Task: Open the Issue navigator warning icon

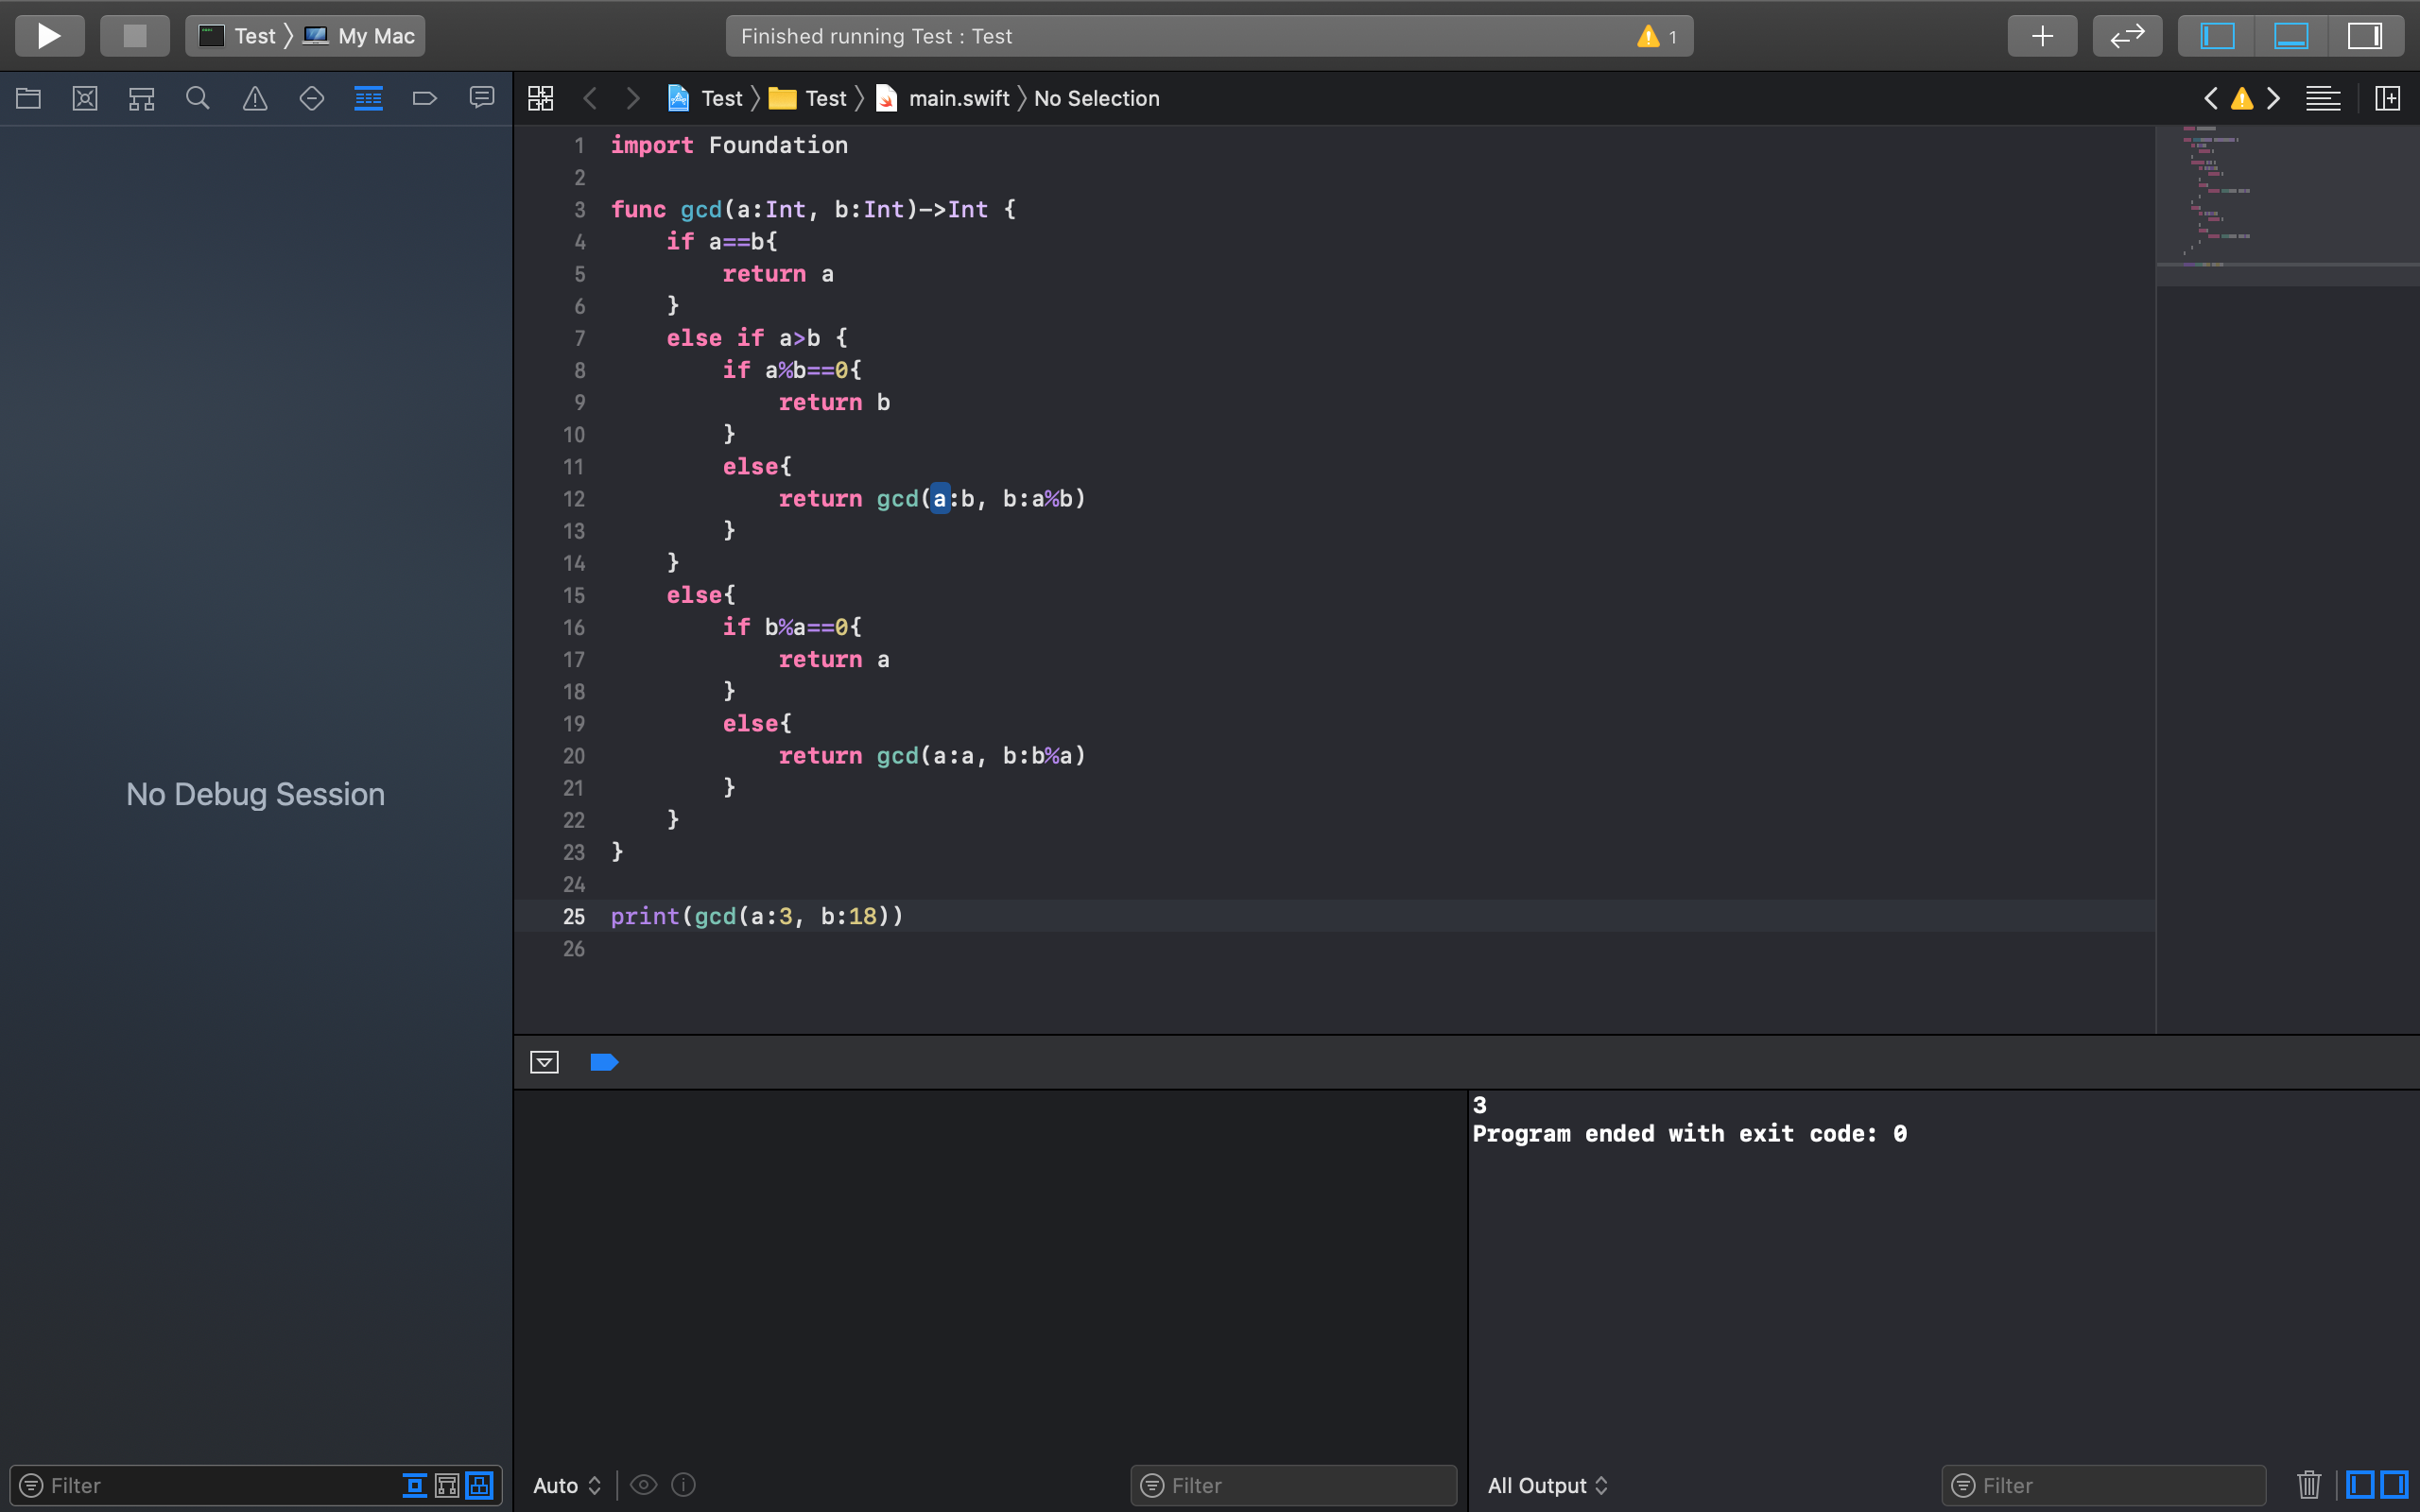Action: (x=255, y=98)
